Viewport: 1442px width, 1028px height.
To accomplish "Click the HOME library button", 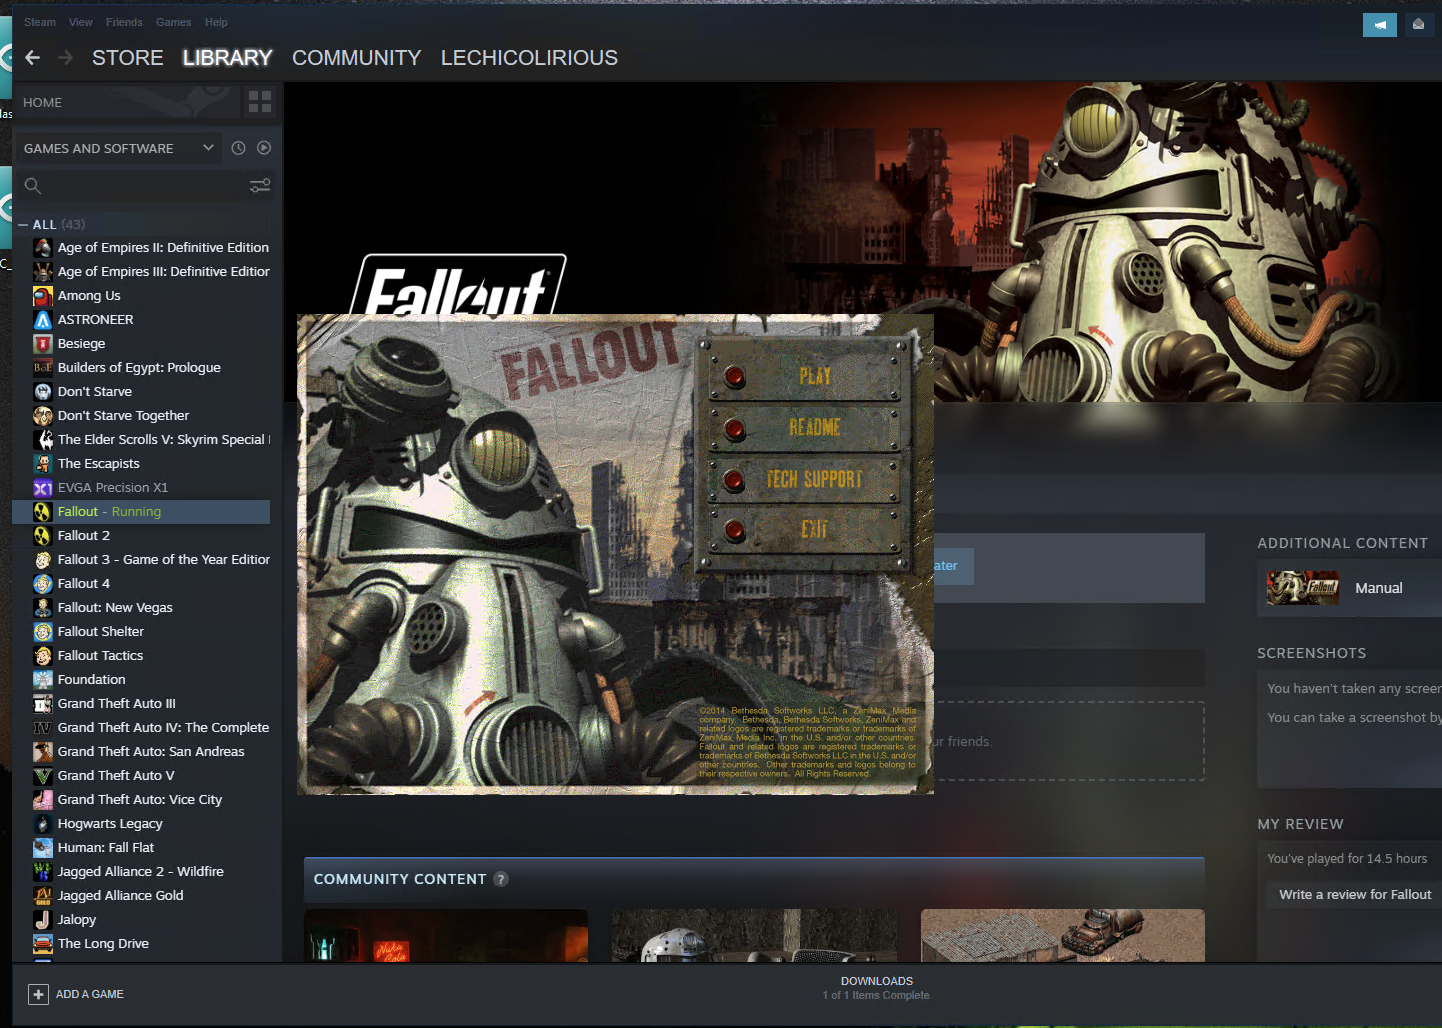I will pos(128,102).
